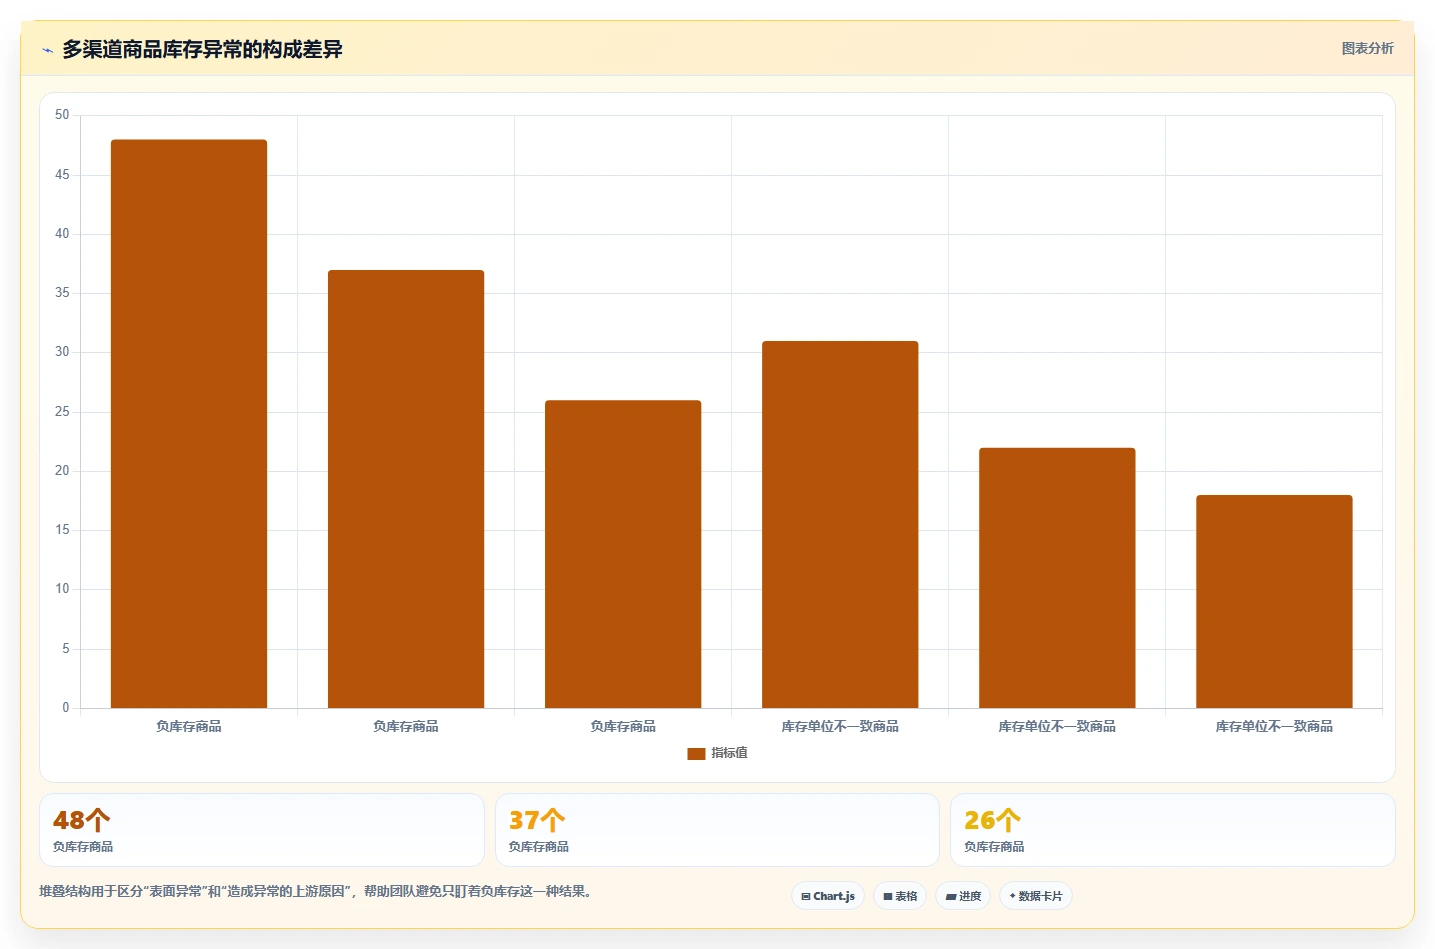Click the shortest bar with value 18
The image size is (1435, 949).
1274,602
